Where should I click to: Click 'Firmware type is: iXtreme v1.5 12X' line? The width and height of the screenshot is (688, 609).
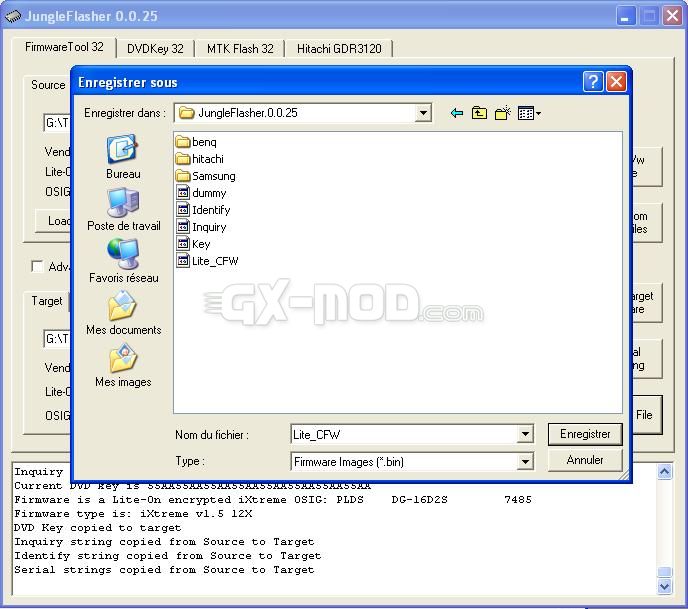point(133,513)
